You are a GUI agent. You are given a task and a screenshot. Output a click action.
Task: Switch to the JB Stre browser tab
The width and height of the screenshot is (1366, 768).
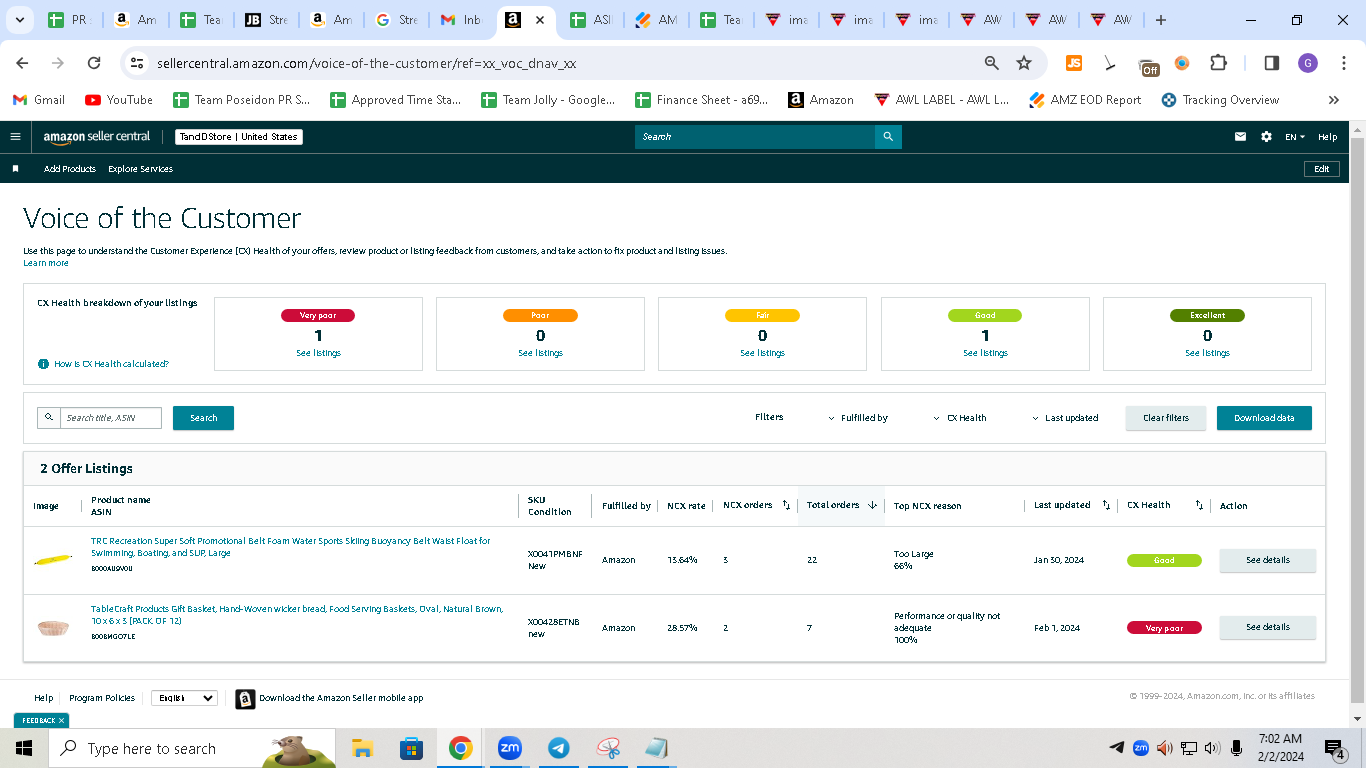point(267,20)
